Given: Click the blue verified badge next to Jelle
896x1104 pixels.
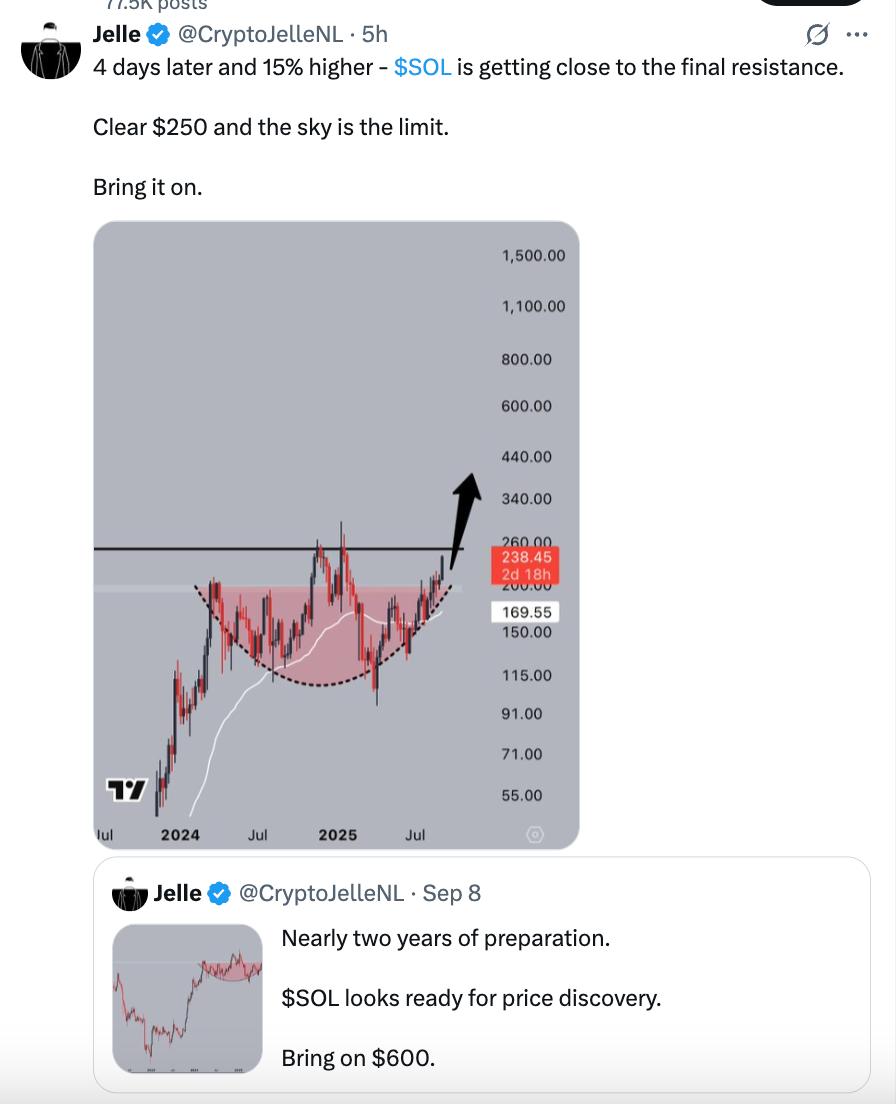Looking at the screenshot, I should [158, 34].
